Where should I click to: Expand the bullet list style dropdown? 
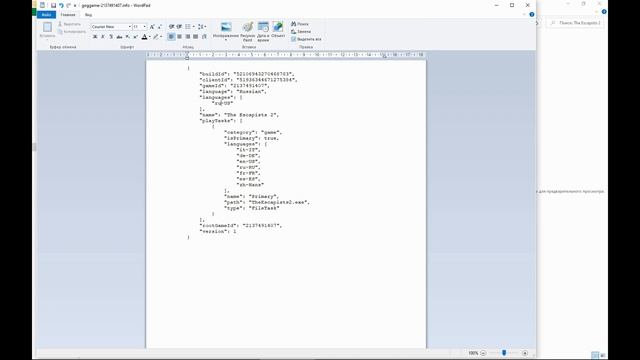[x=193, y=27]
